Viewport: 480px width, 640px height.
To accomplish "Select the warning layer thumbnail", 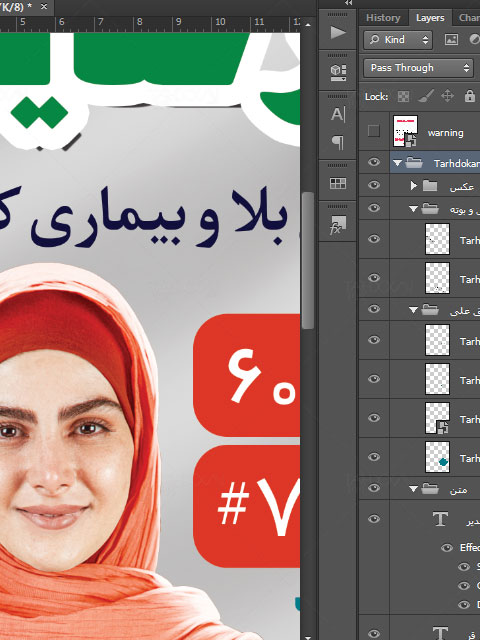I will (x=405, y=131).
